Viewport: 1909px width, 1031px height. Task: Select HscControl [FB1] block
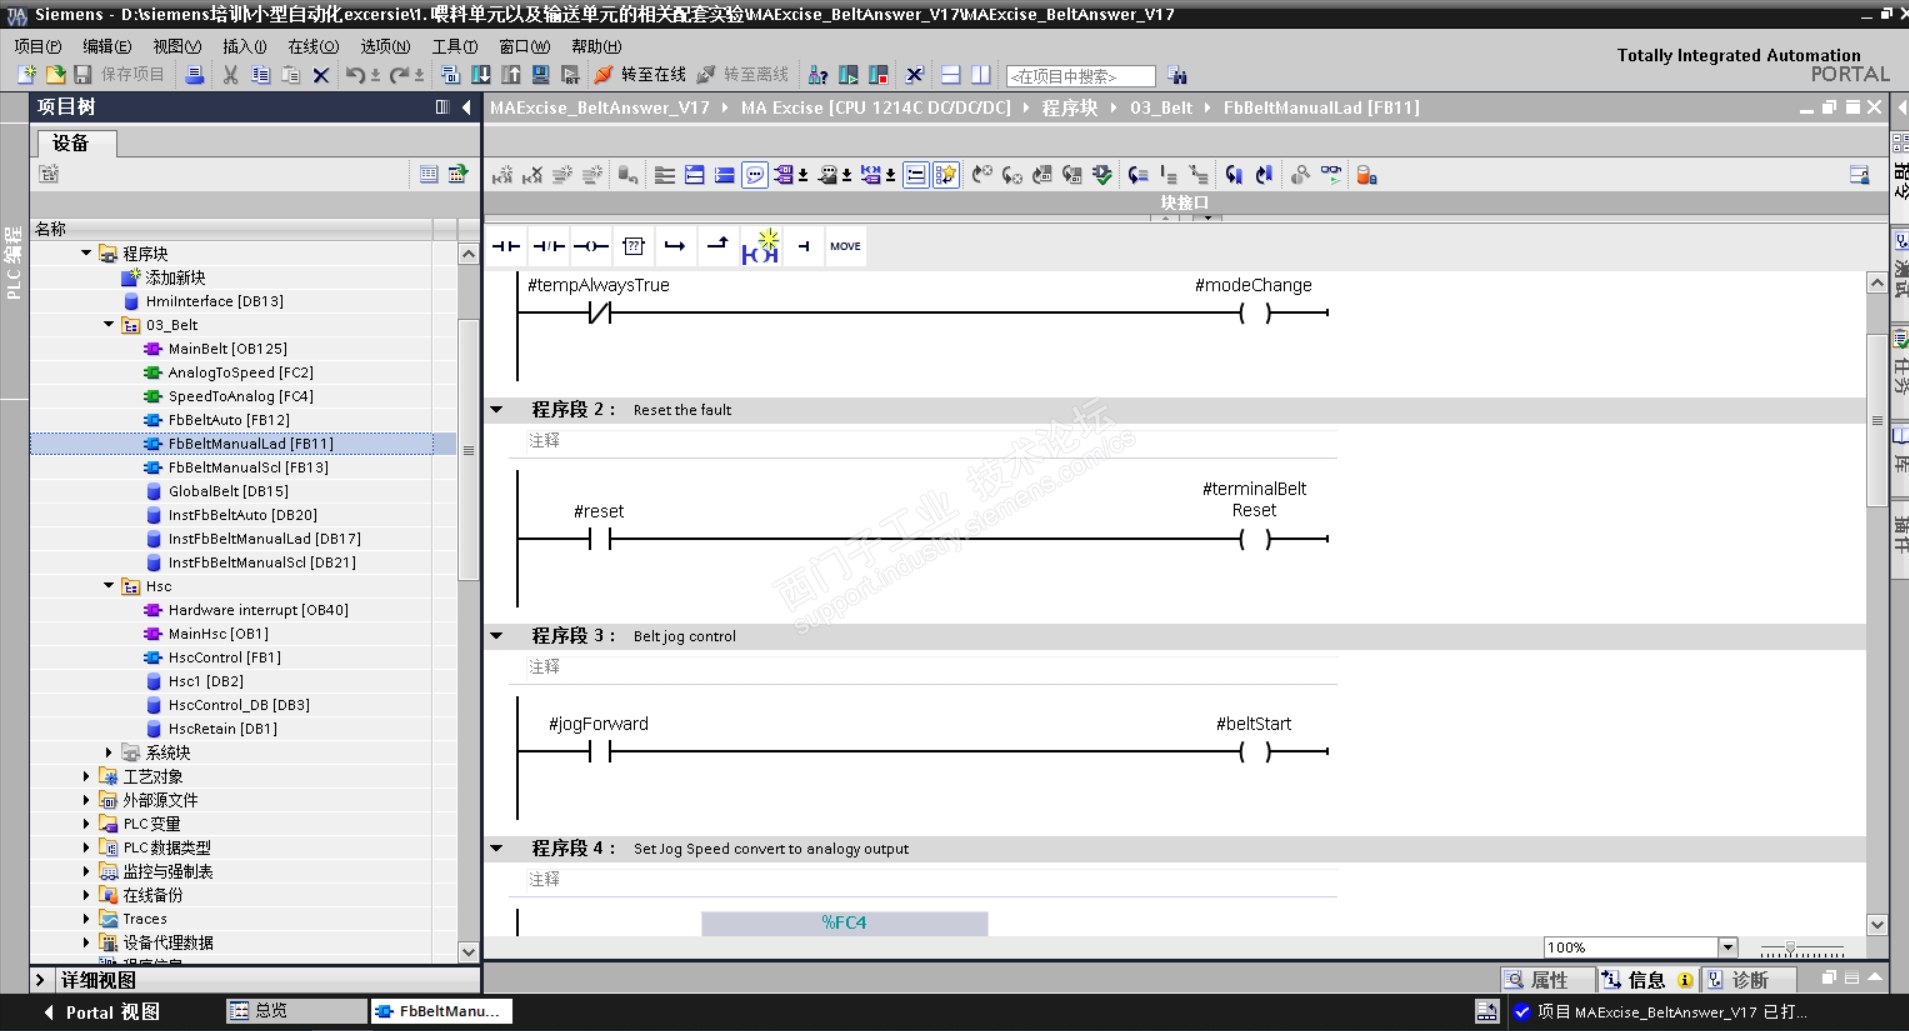pos(224,657)
